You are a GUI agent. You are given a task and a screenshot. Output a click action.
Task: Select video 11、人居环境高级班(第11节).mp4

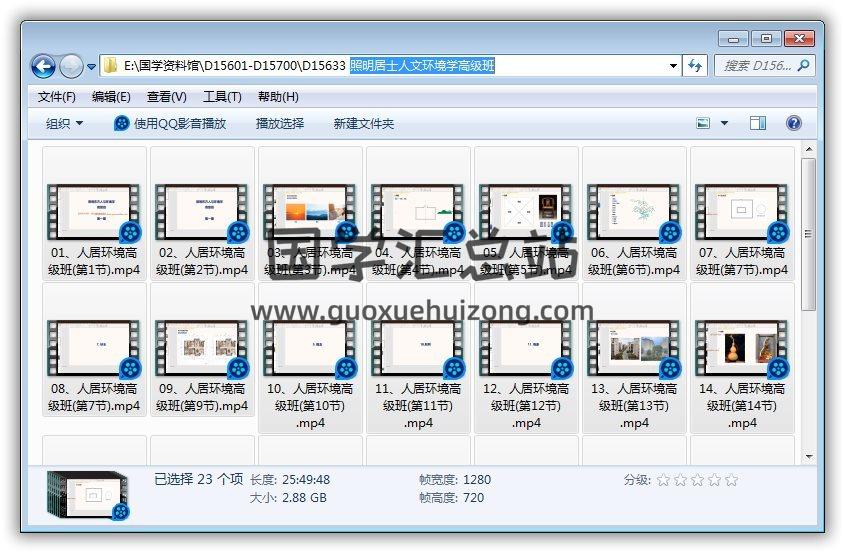pyautogui.click(x=418, y=358)
